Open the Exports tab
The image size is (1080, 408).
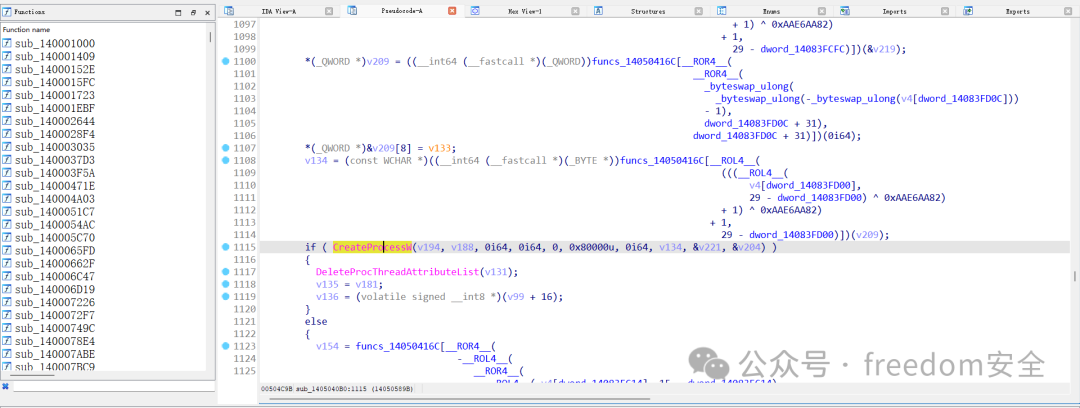pyautogui.click(x=1017, y=11)
